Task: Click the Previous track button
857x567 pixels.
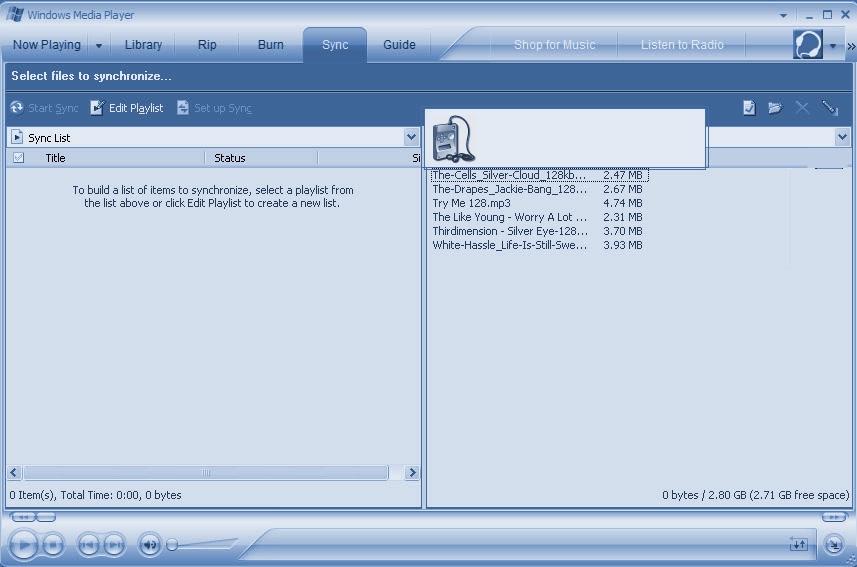Action: tap(88, 545)
